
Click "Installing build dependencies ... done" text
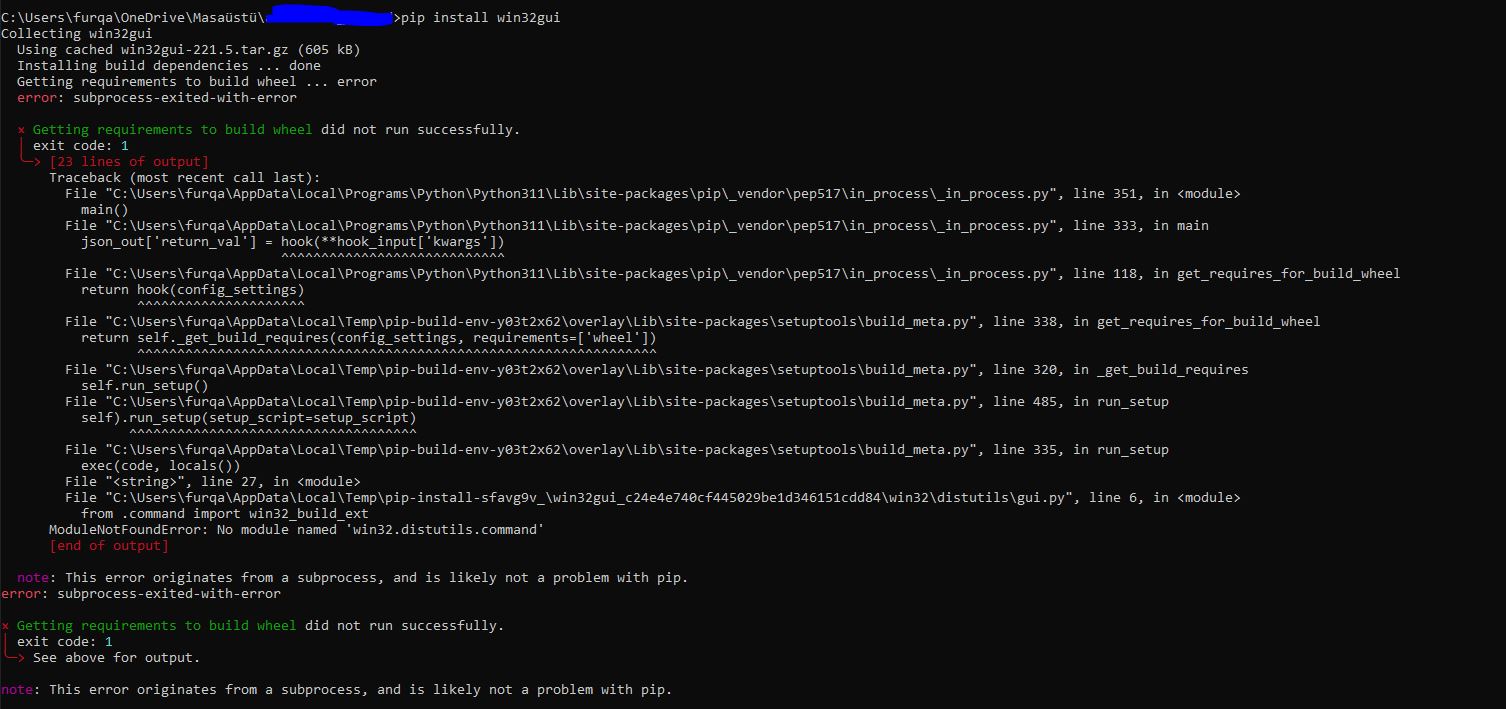[x=169, y=66]
